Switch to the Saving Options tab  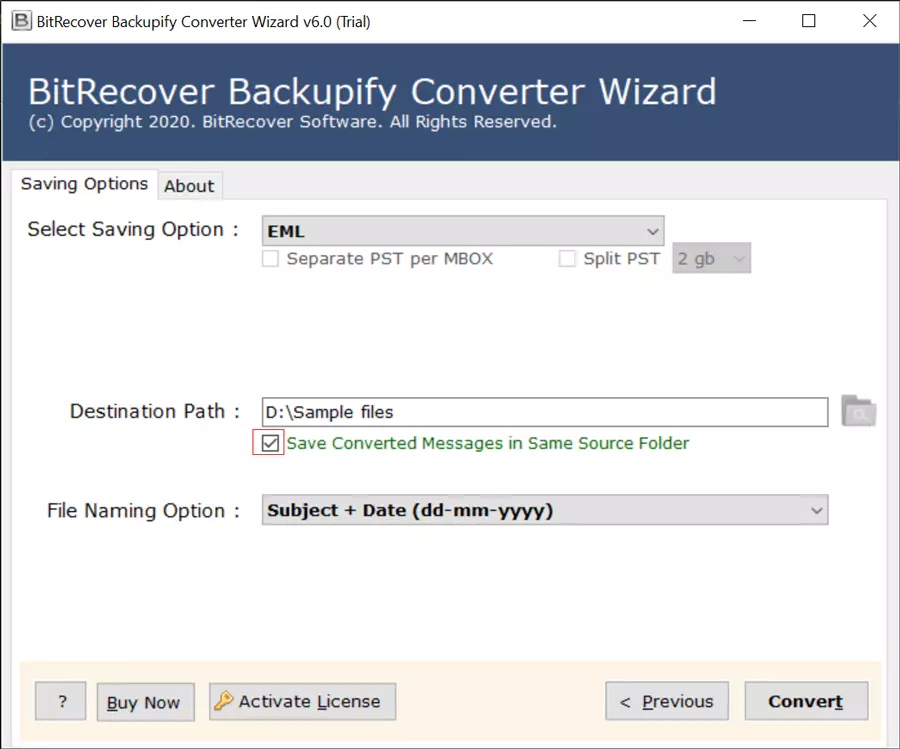[x=84, y=184]
